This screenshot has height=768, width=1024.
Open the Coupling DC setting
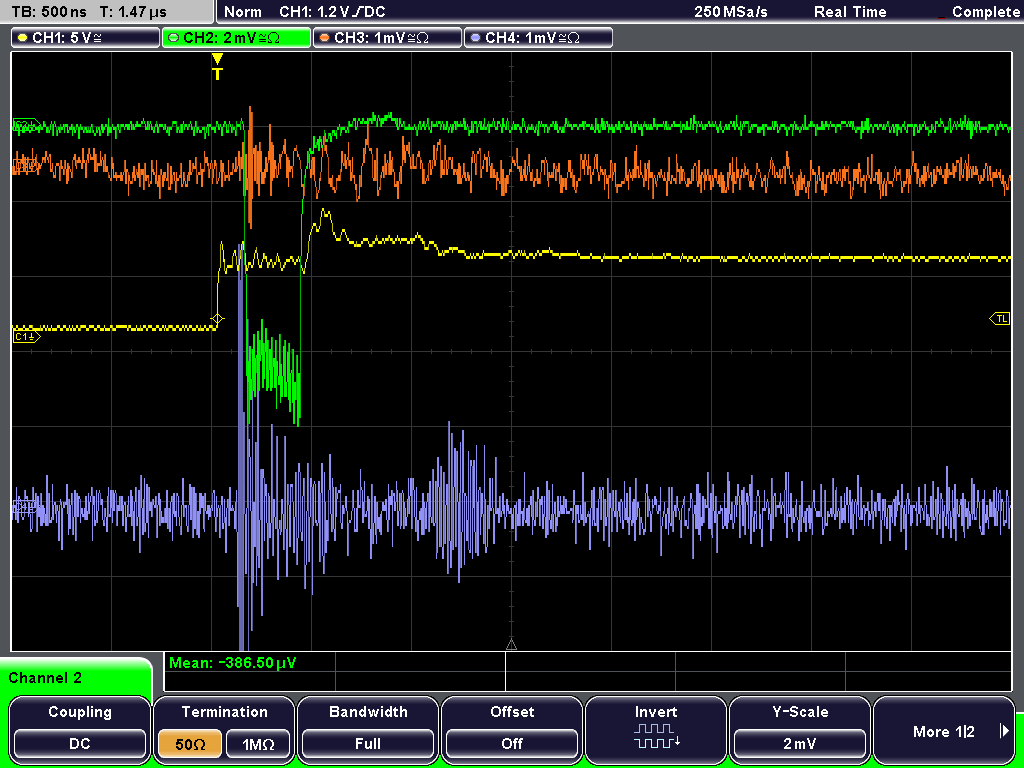point(80,729)
